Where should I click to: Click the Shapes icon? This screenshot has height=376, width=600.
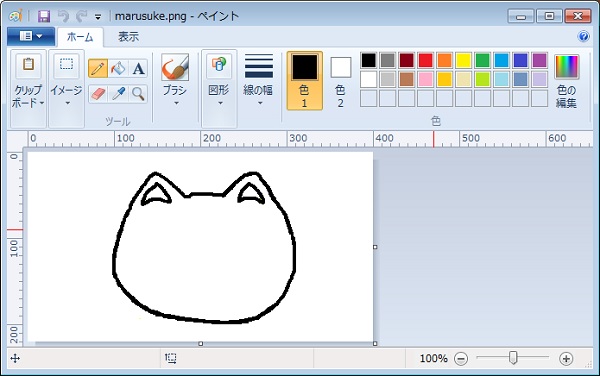click(x=219, y=65)
